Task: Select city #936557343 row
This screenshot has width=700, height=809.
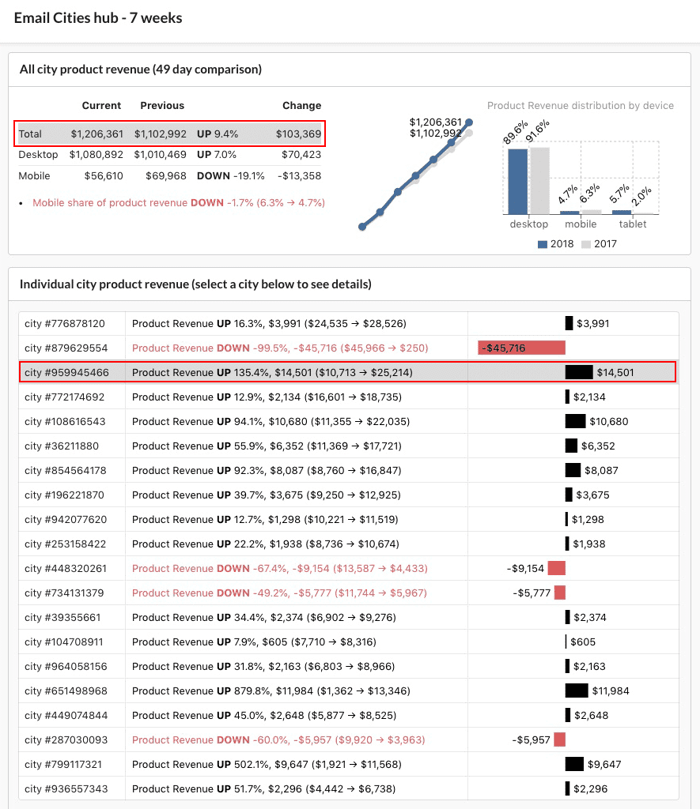Action: 349,789
